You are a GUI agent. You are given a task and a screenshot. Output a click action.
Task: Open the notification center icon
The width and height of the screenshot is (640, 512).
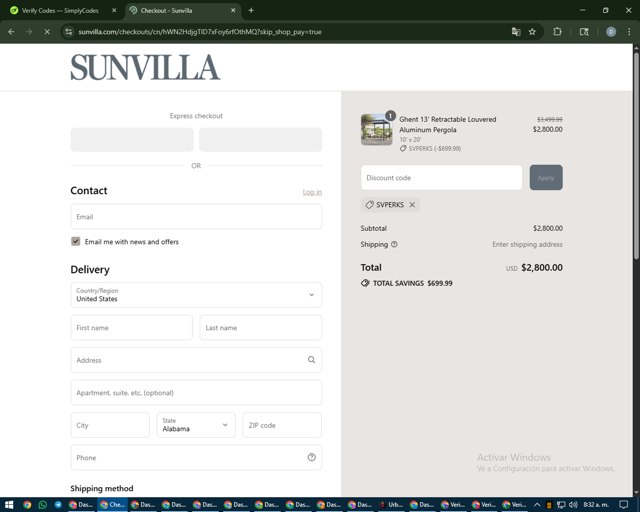623,505
